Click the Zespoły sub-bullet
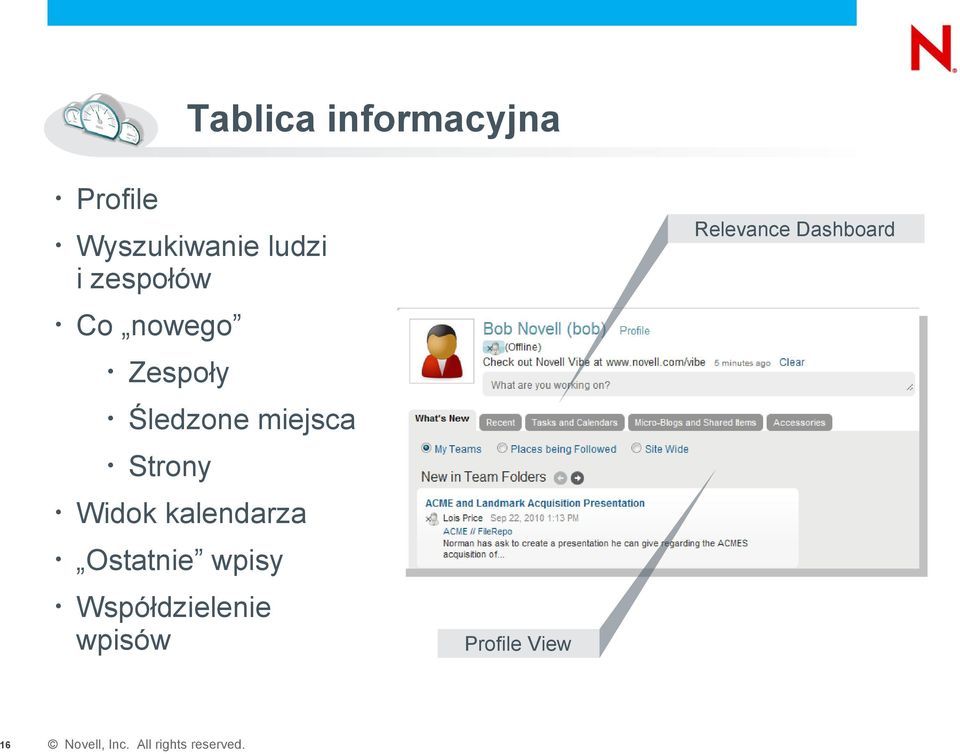 (178, 373)
